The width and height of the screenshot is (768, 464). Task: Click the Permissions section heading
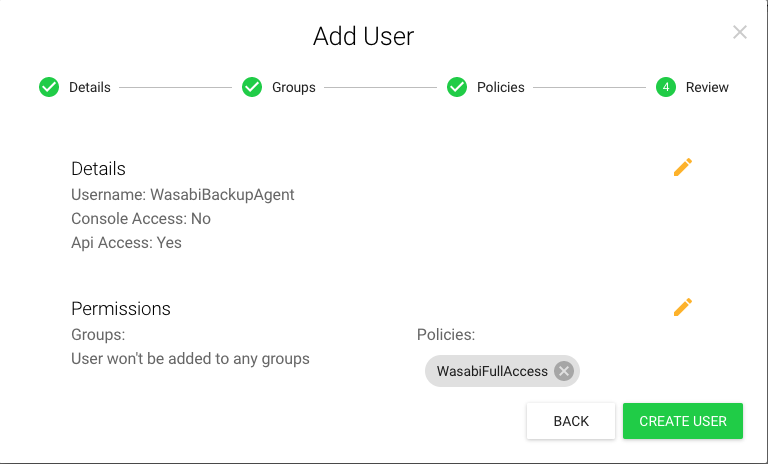tap(121, 309)
